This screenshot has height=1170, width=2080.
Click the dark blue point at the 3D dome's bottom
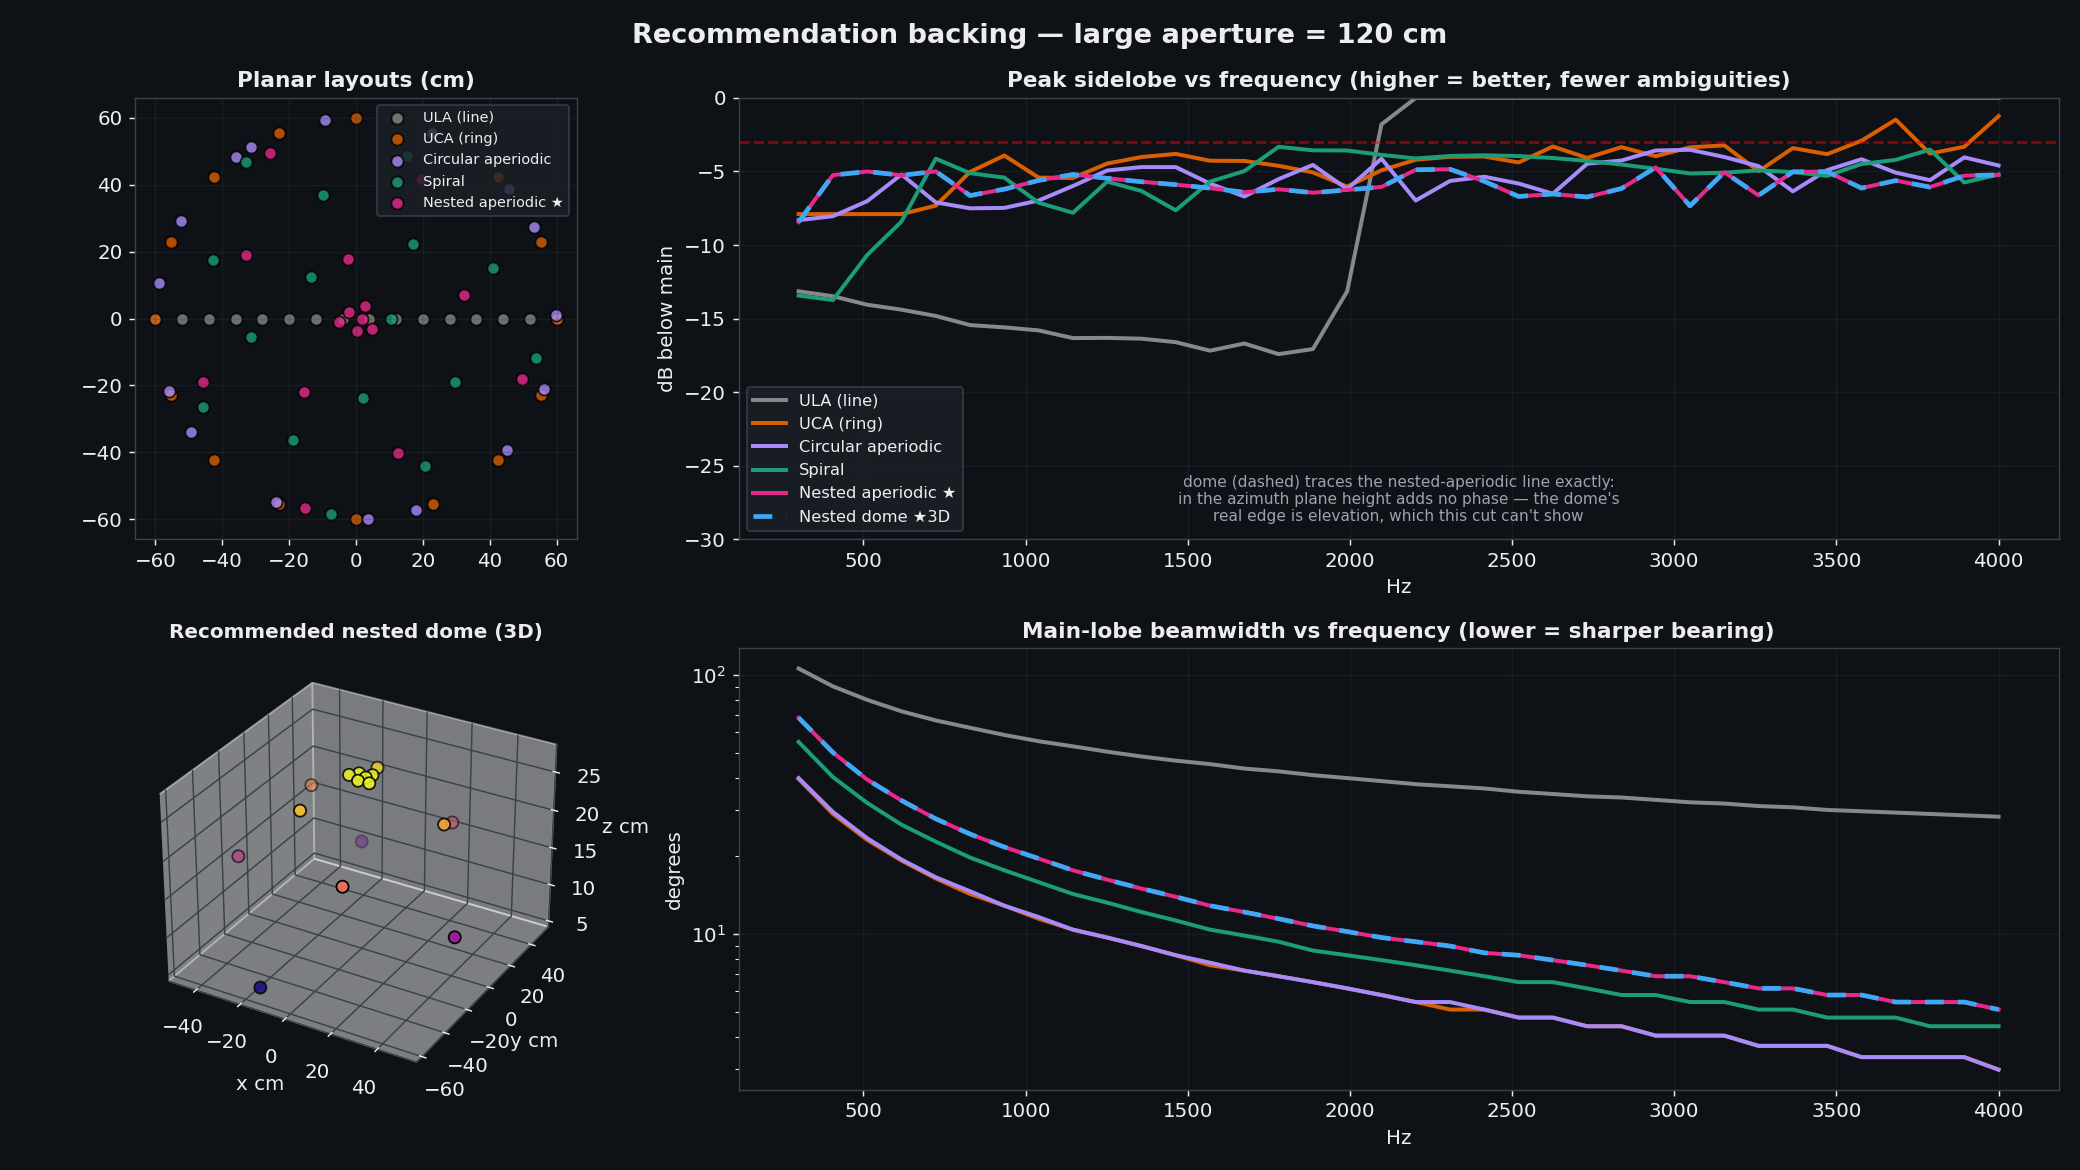[260, 987]
